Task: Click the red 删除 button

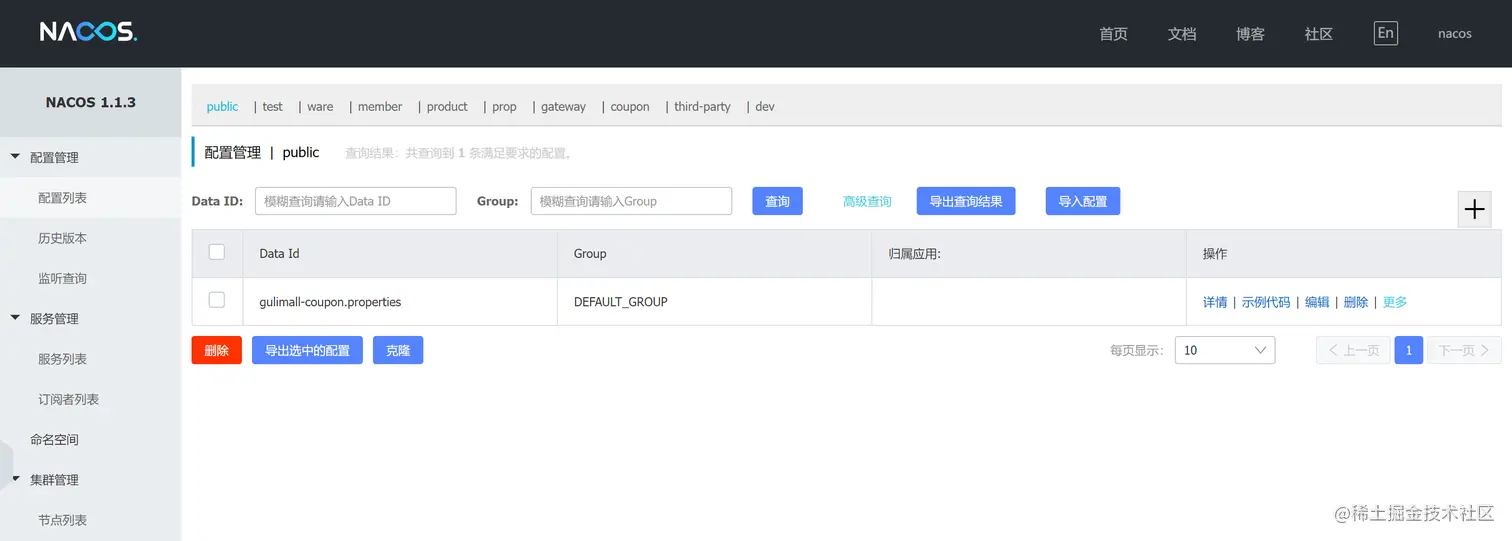Action: [217, 350]
